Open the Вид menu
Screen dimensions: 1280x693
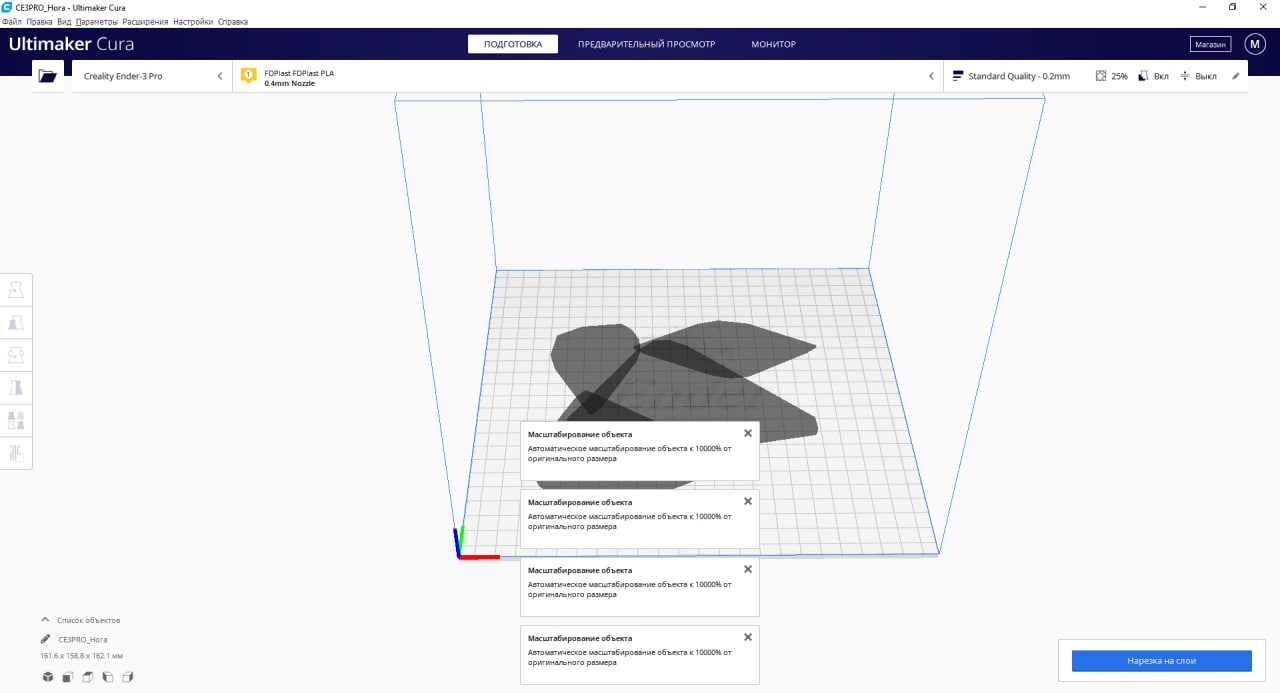pyautogui.click(x=64, y=21)
